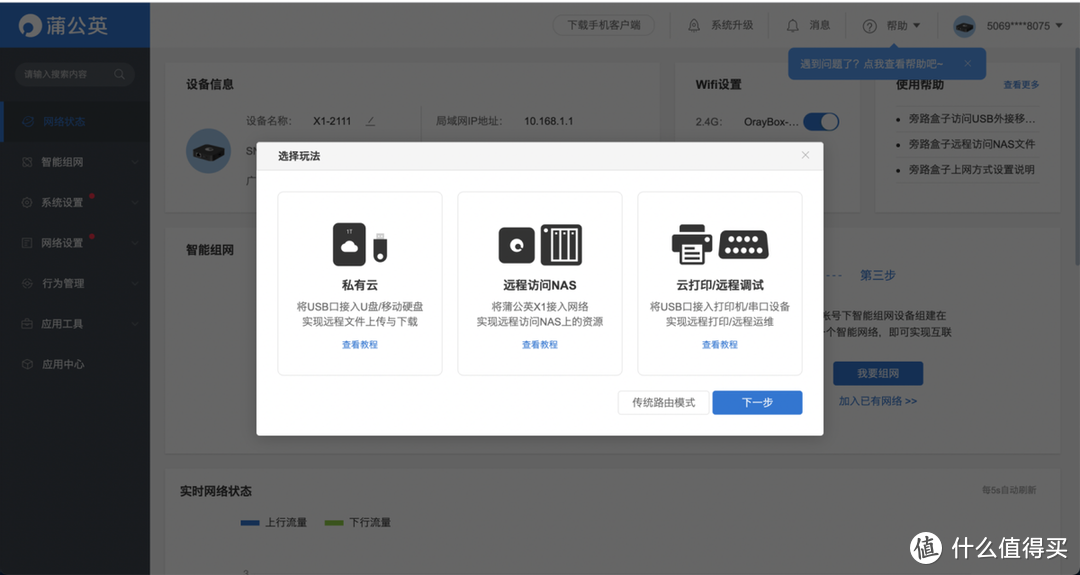1080x575 pixels.
Task: Select the 云打印/远程调试 card title
Action: click(720, 285)
